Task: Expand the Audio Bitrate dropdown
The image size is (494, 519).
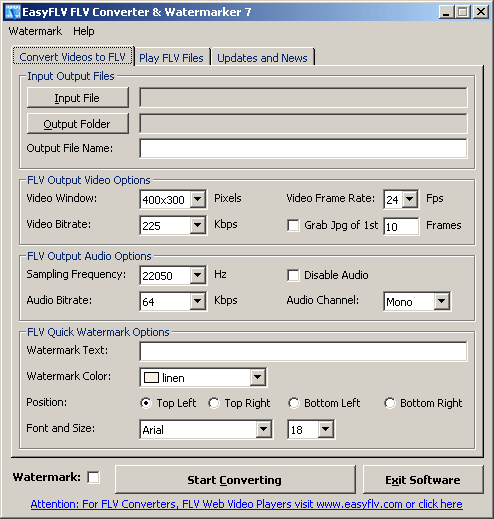Action: coord(198,301)
